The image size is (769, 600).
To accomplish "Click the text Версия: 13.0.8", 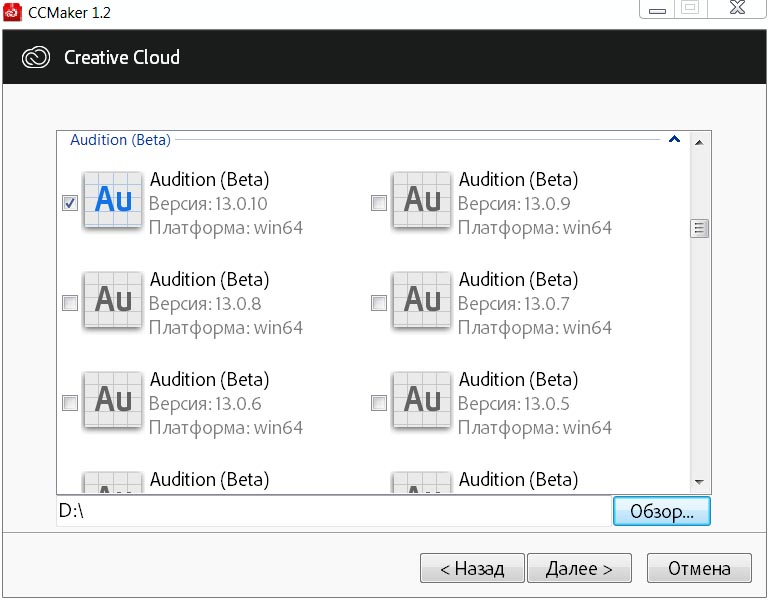I will [205, 303].
